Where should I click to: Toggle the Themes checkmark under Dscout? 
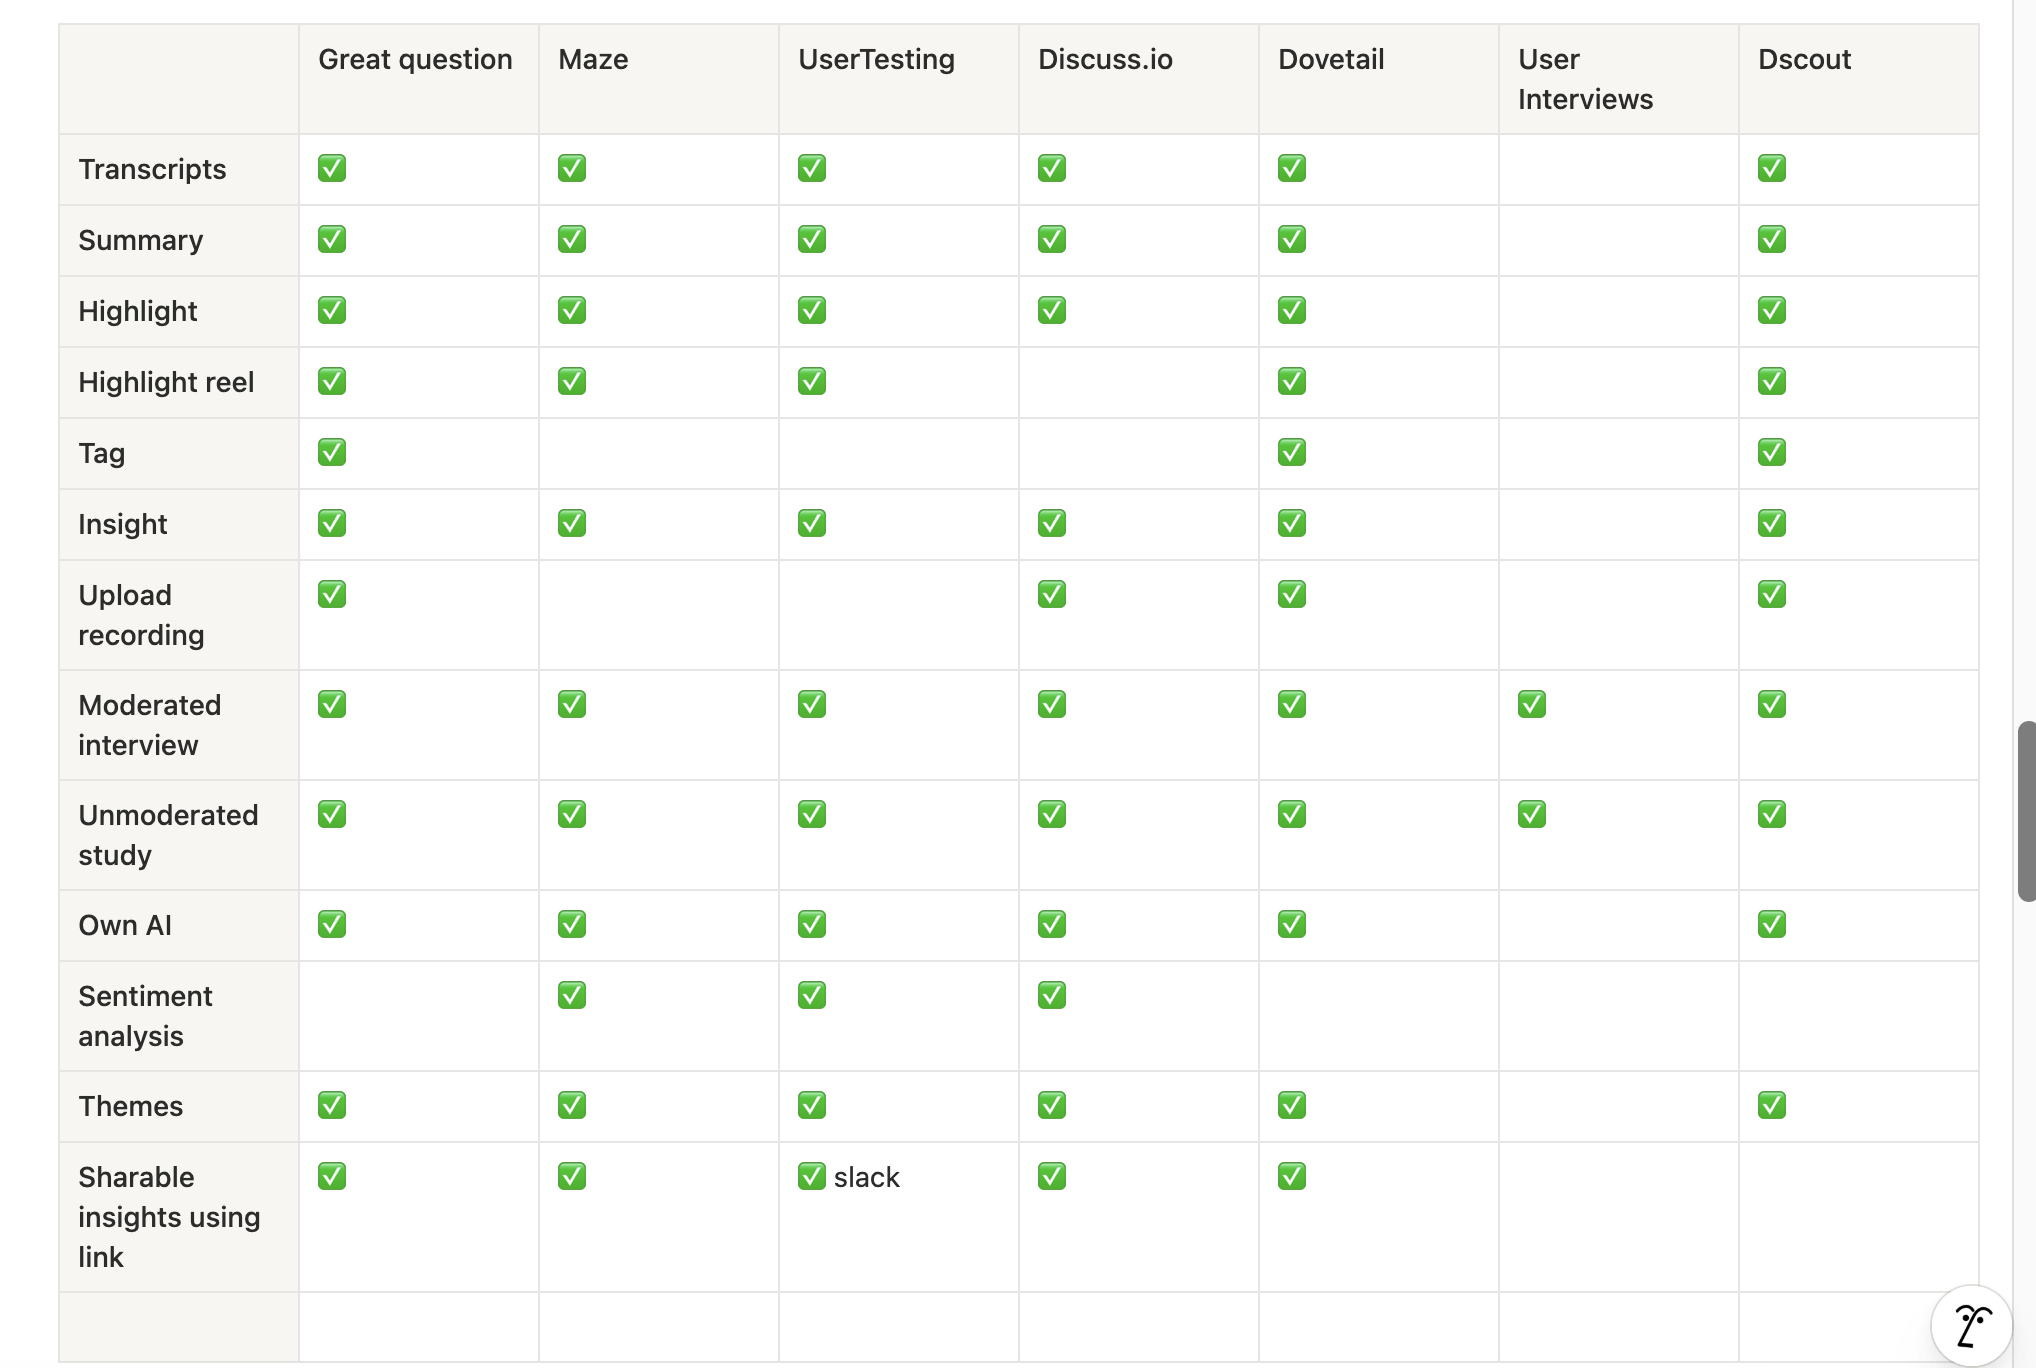1771,1105
